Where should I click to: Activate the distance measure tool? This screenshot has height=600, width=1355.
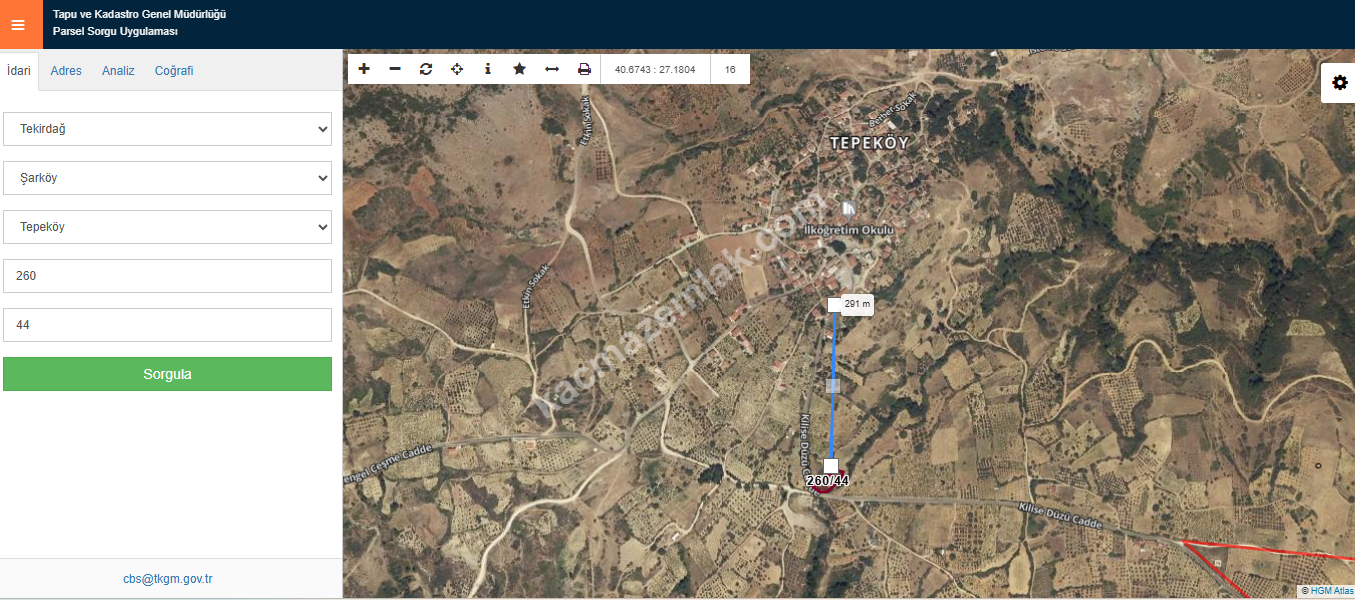coord(551,69)
